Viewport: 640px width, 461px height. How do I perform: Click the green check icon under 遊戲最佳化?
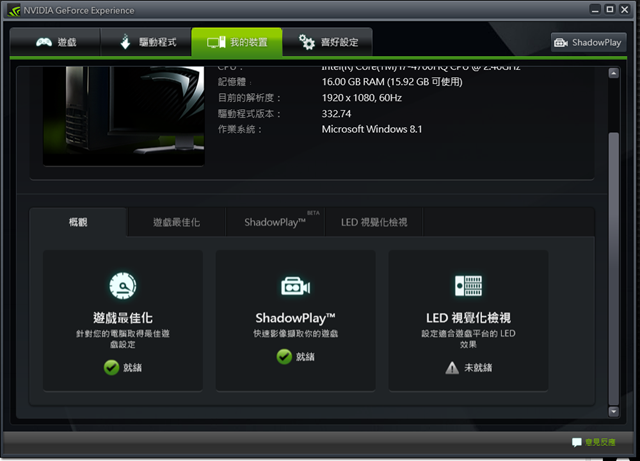tap(111, 367)
